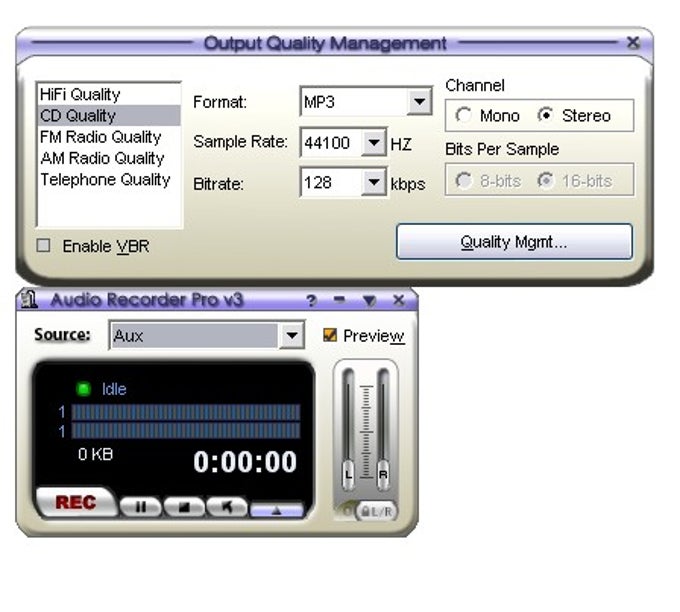Click the 0:00:00 elapsed time display
This screenshot has height=612, width=680.
[x=245, y=461]
